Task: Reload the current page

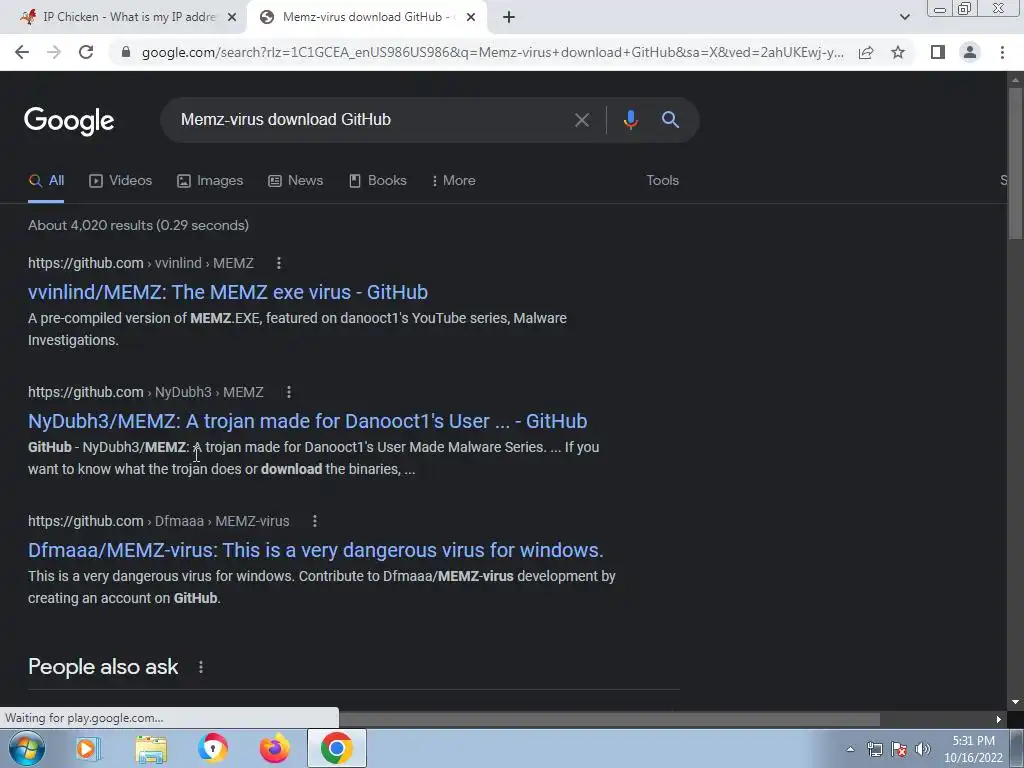Action: point(86,52)
